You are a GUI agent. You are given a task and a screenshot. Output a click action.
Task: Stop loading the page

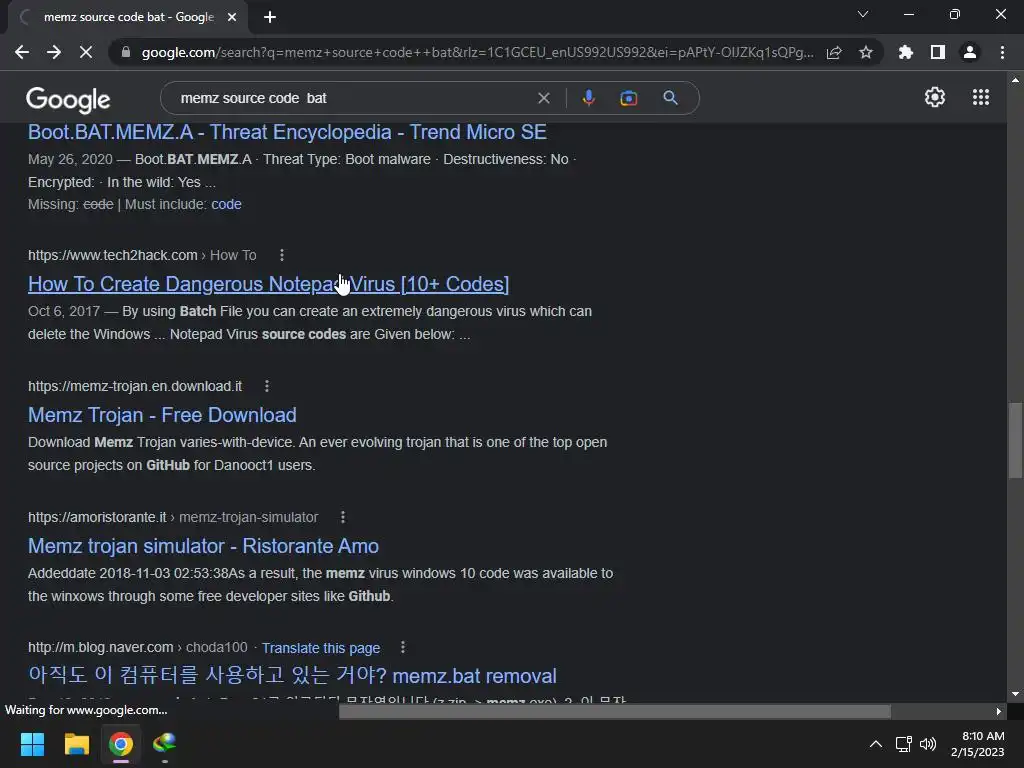86,52
